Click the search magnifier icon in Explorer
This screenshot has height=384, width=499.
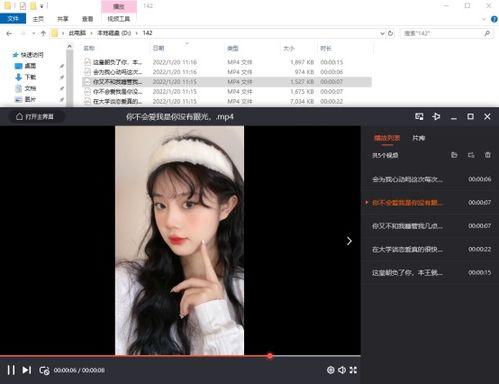tap(487, 33)
